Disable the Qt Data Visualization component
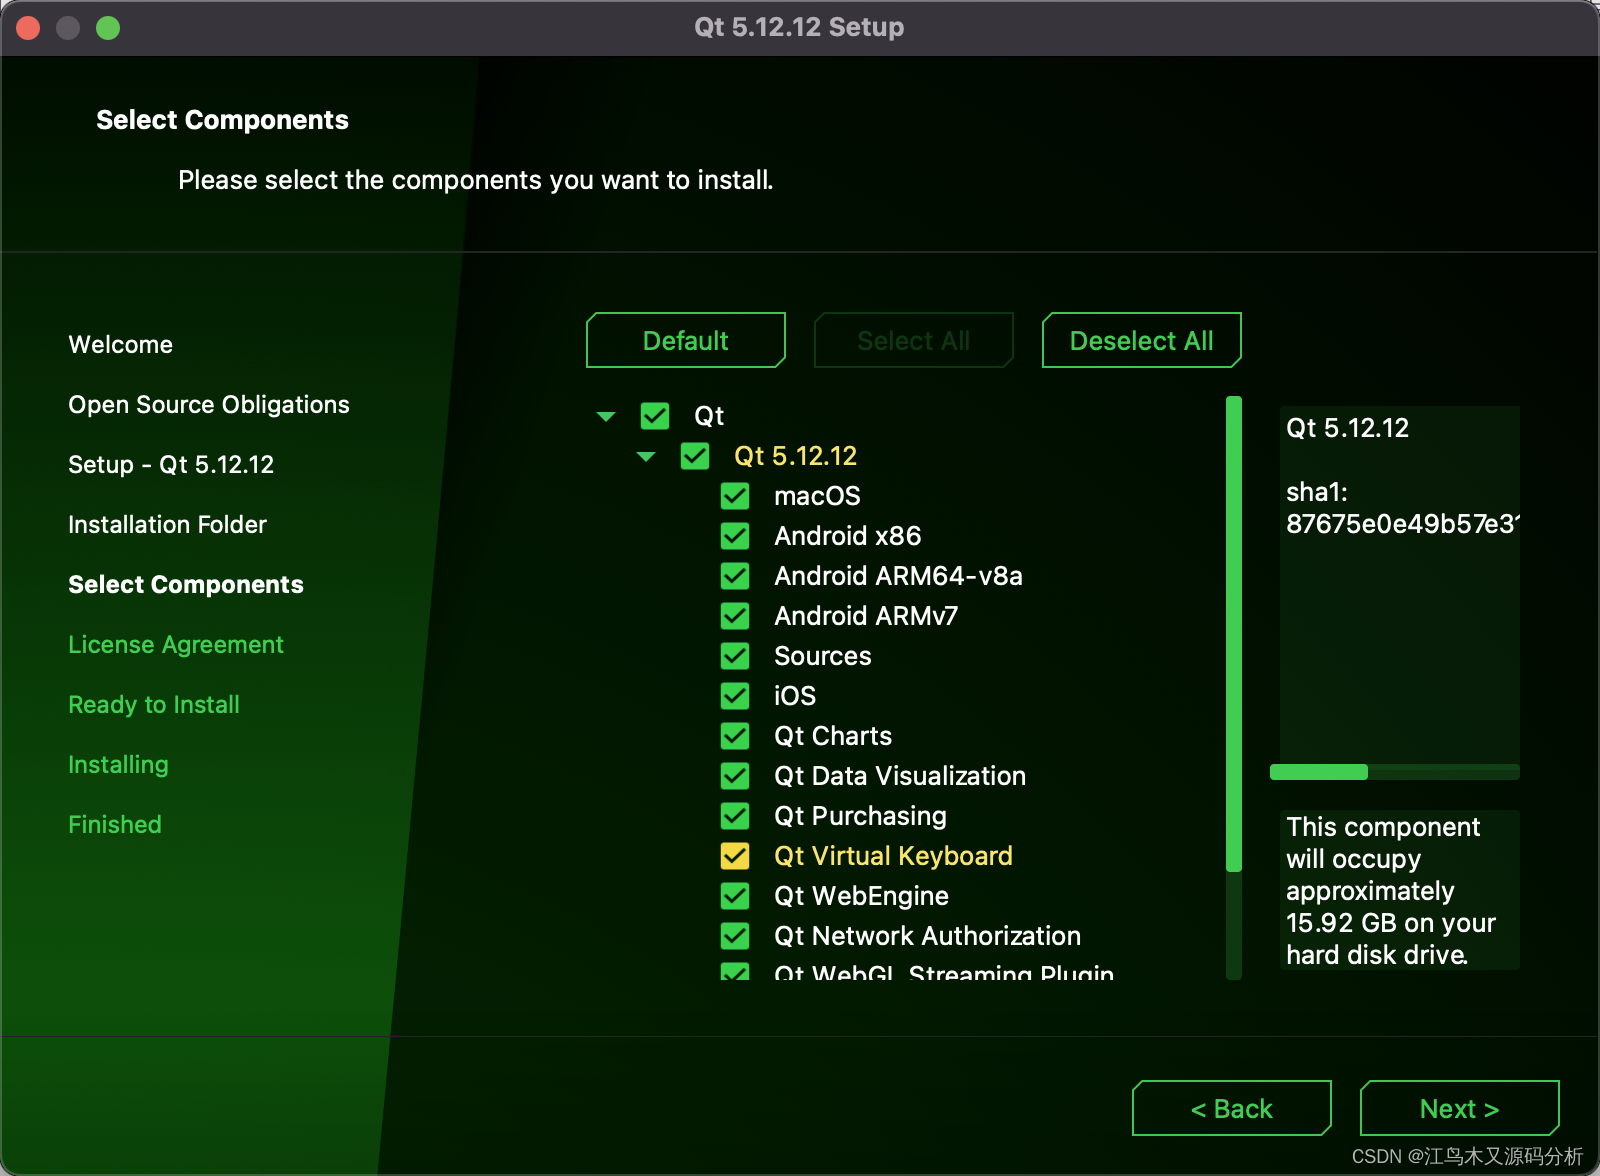Image resolution: width=1600 pixels, height=1176 pixels. (735, 776)
